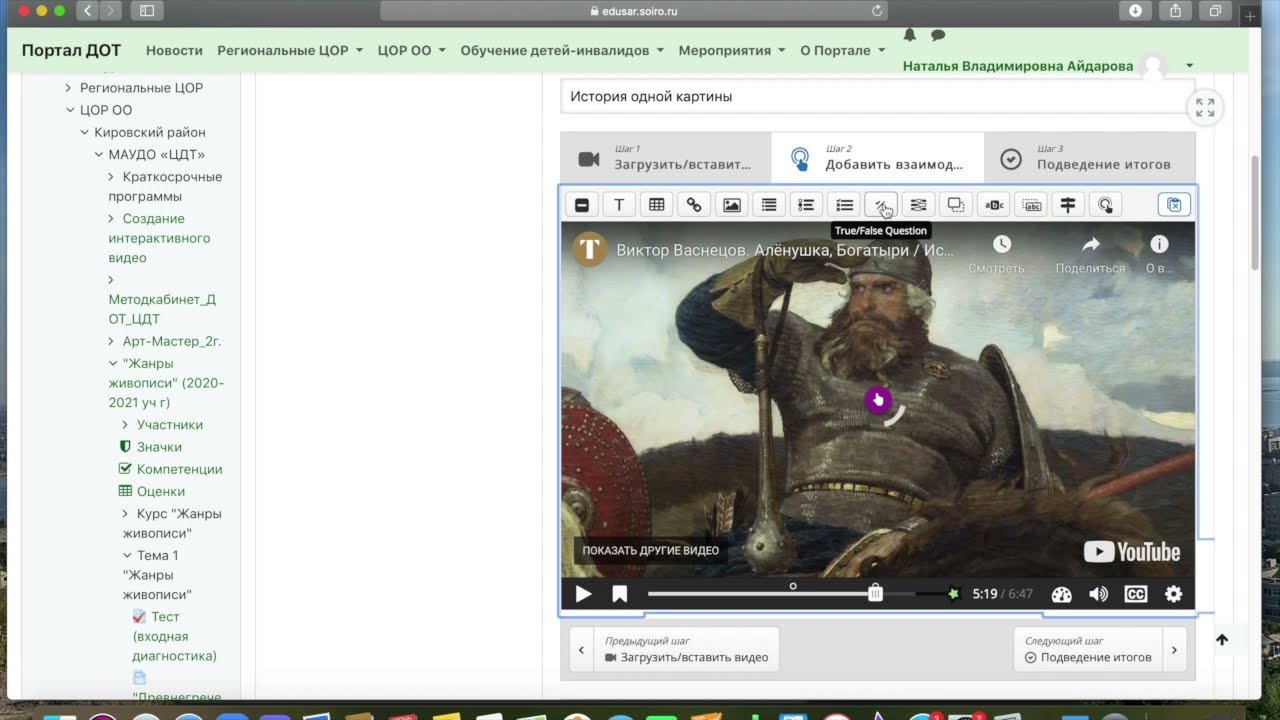This screenshot has width=1280, height=720.
Task: Open 'Значки' badges sidebar link
Action: point(159,447)
